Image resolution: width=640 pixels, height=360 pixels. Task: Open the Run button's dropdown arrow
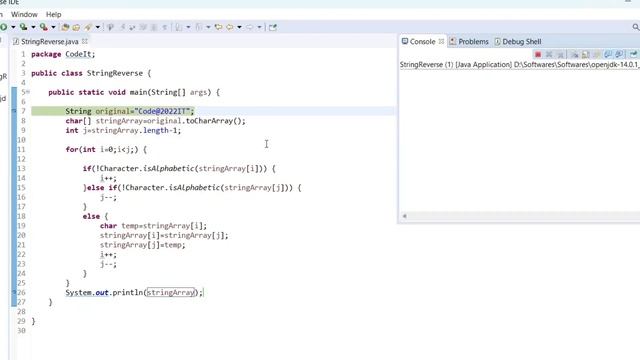pos(13,27)
